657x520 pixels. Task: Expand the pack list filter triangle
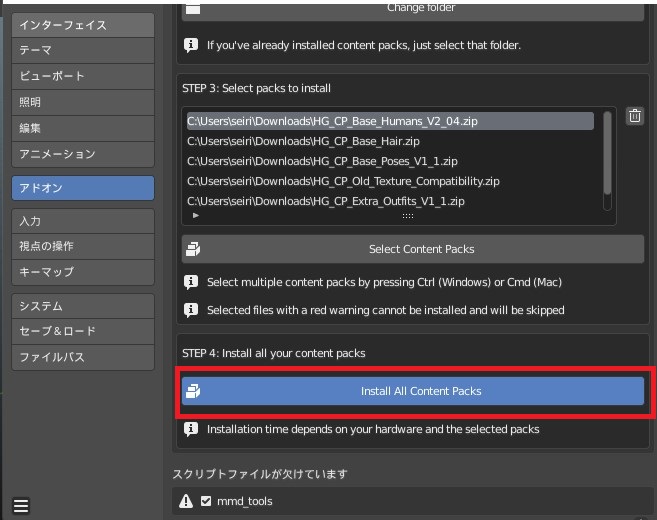[x=196, y=215]
